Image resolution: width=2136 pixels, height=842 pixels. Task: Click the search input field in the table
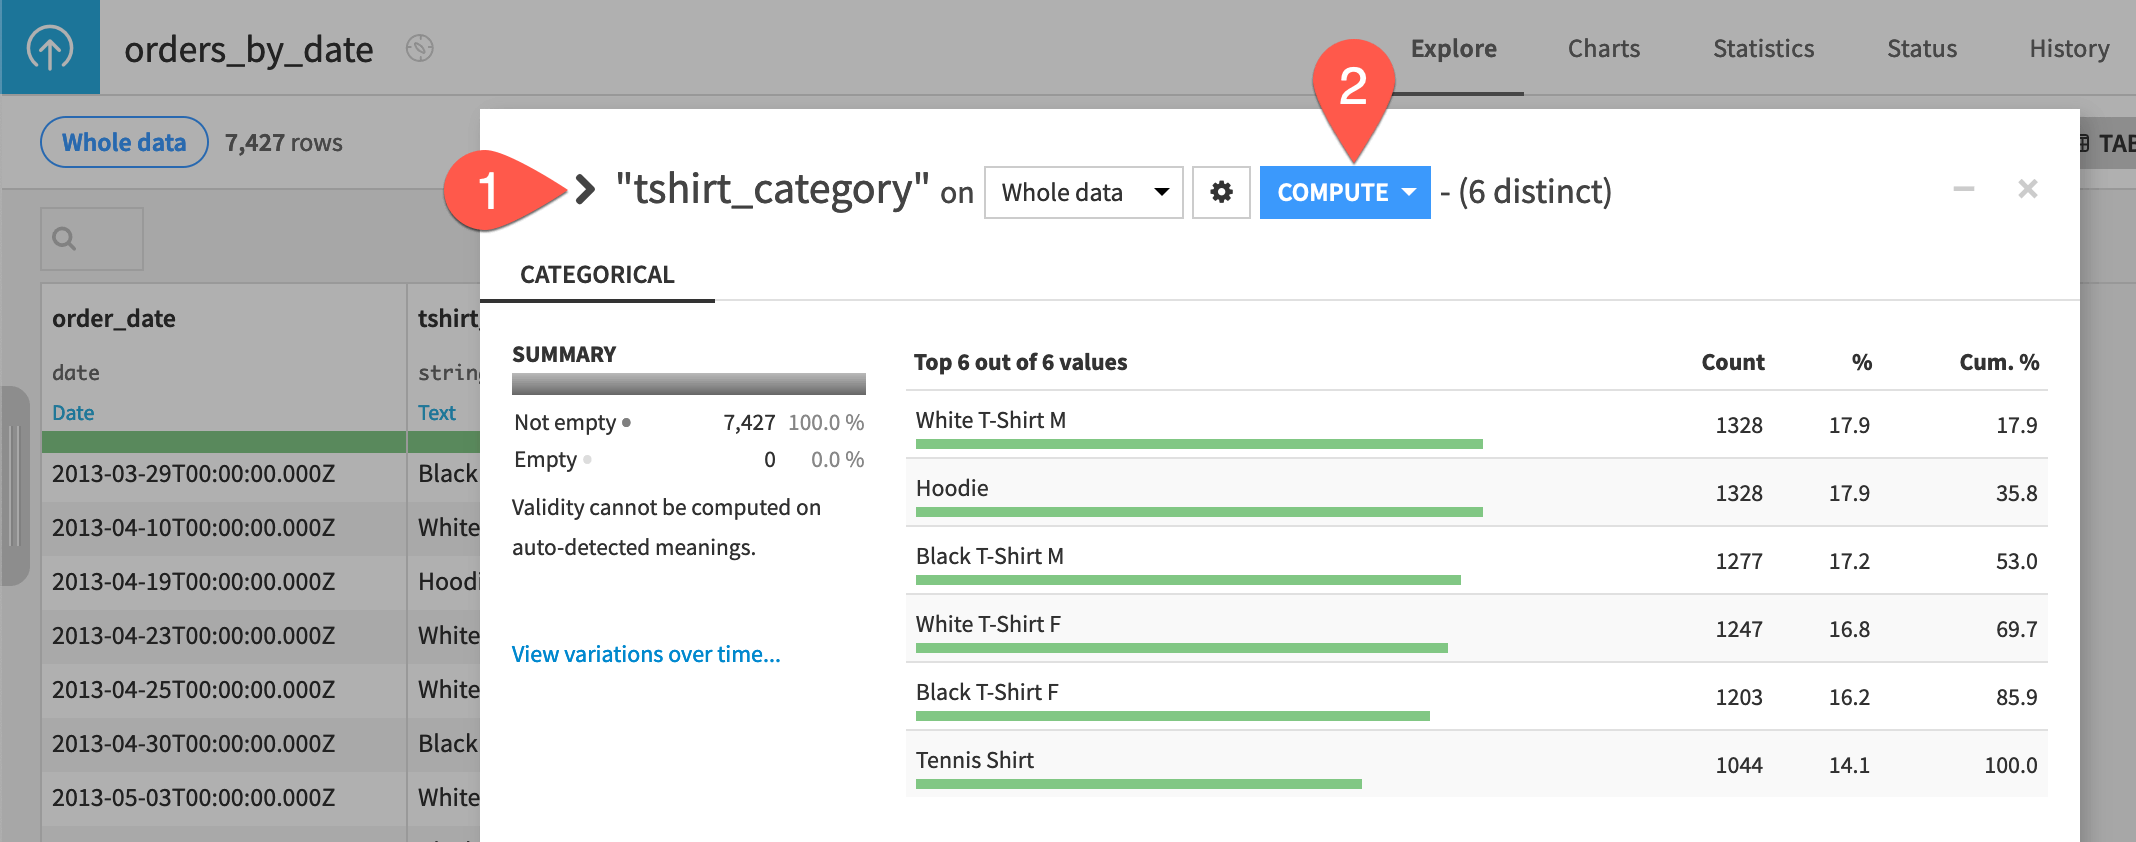pyautogui.click(x=92, y=239)
